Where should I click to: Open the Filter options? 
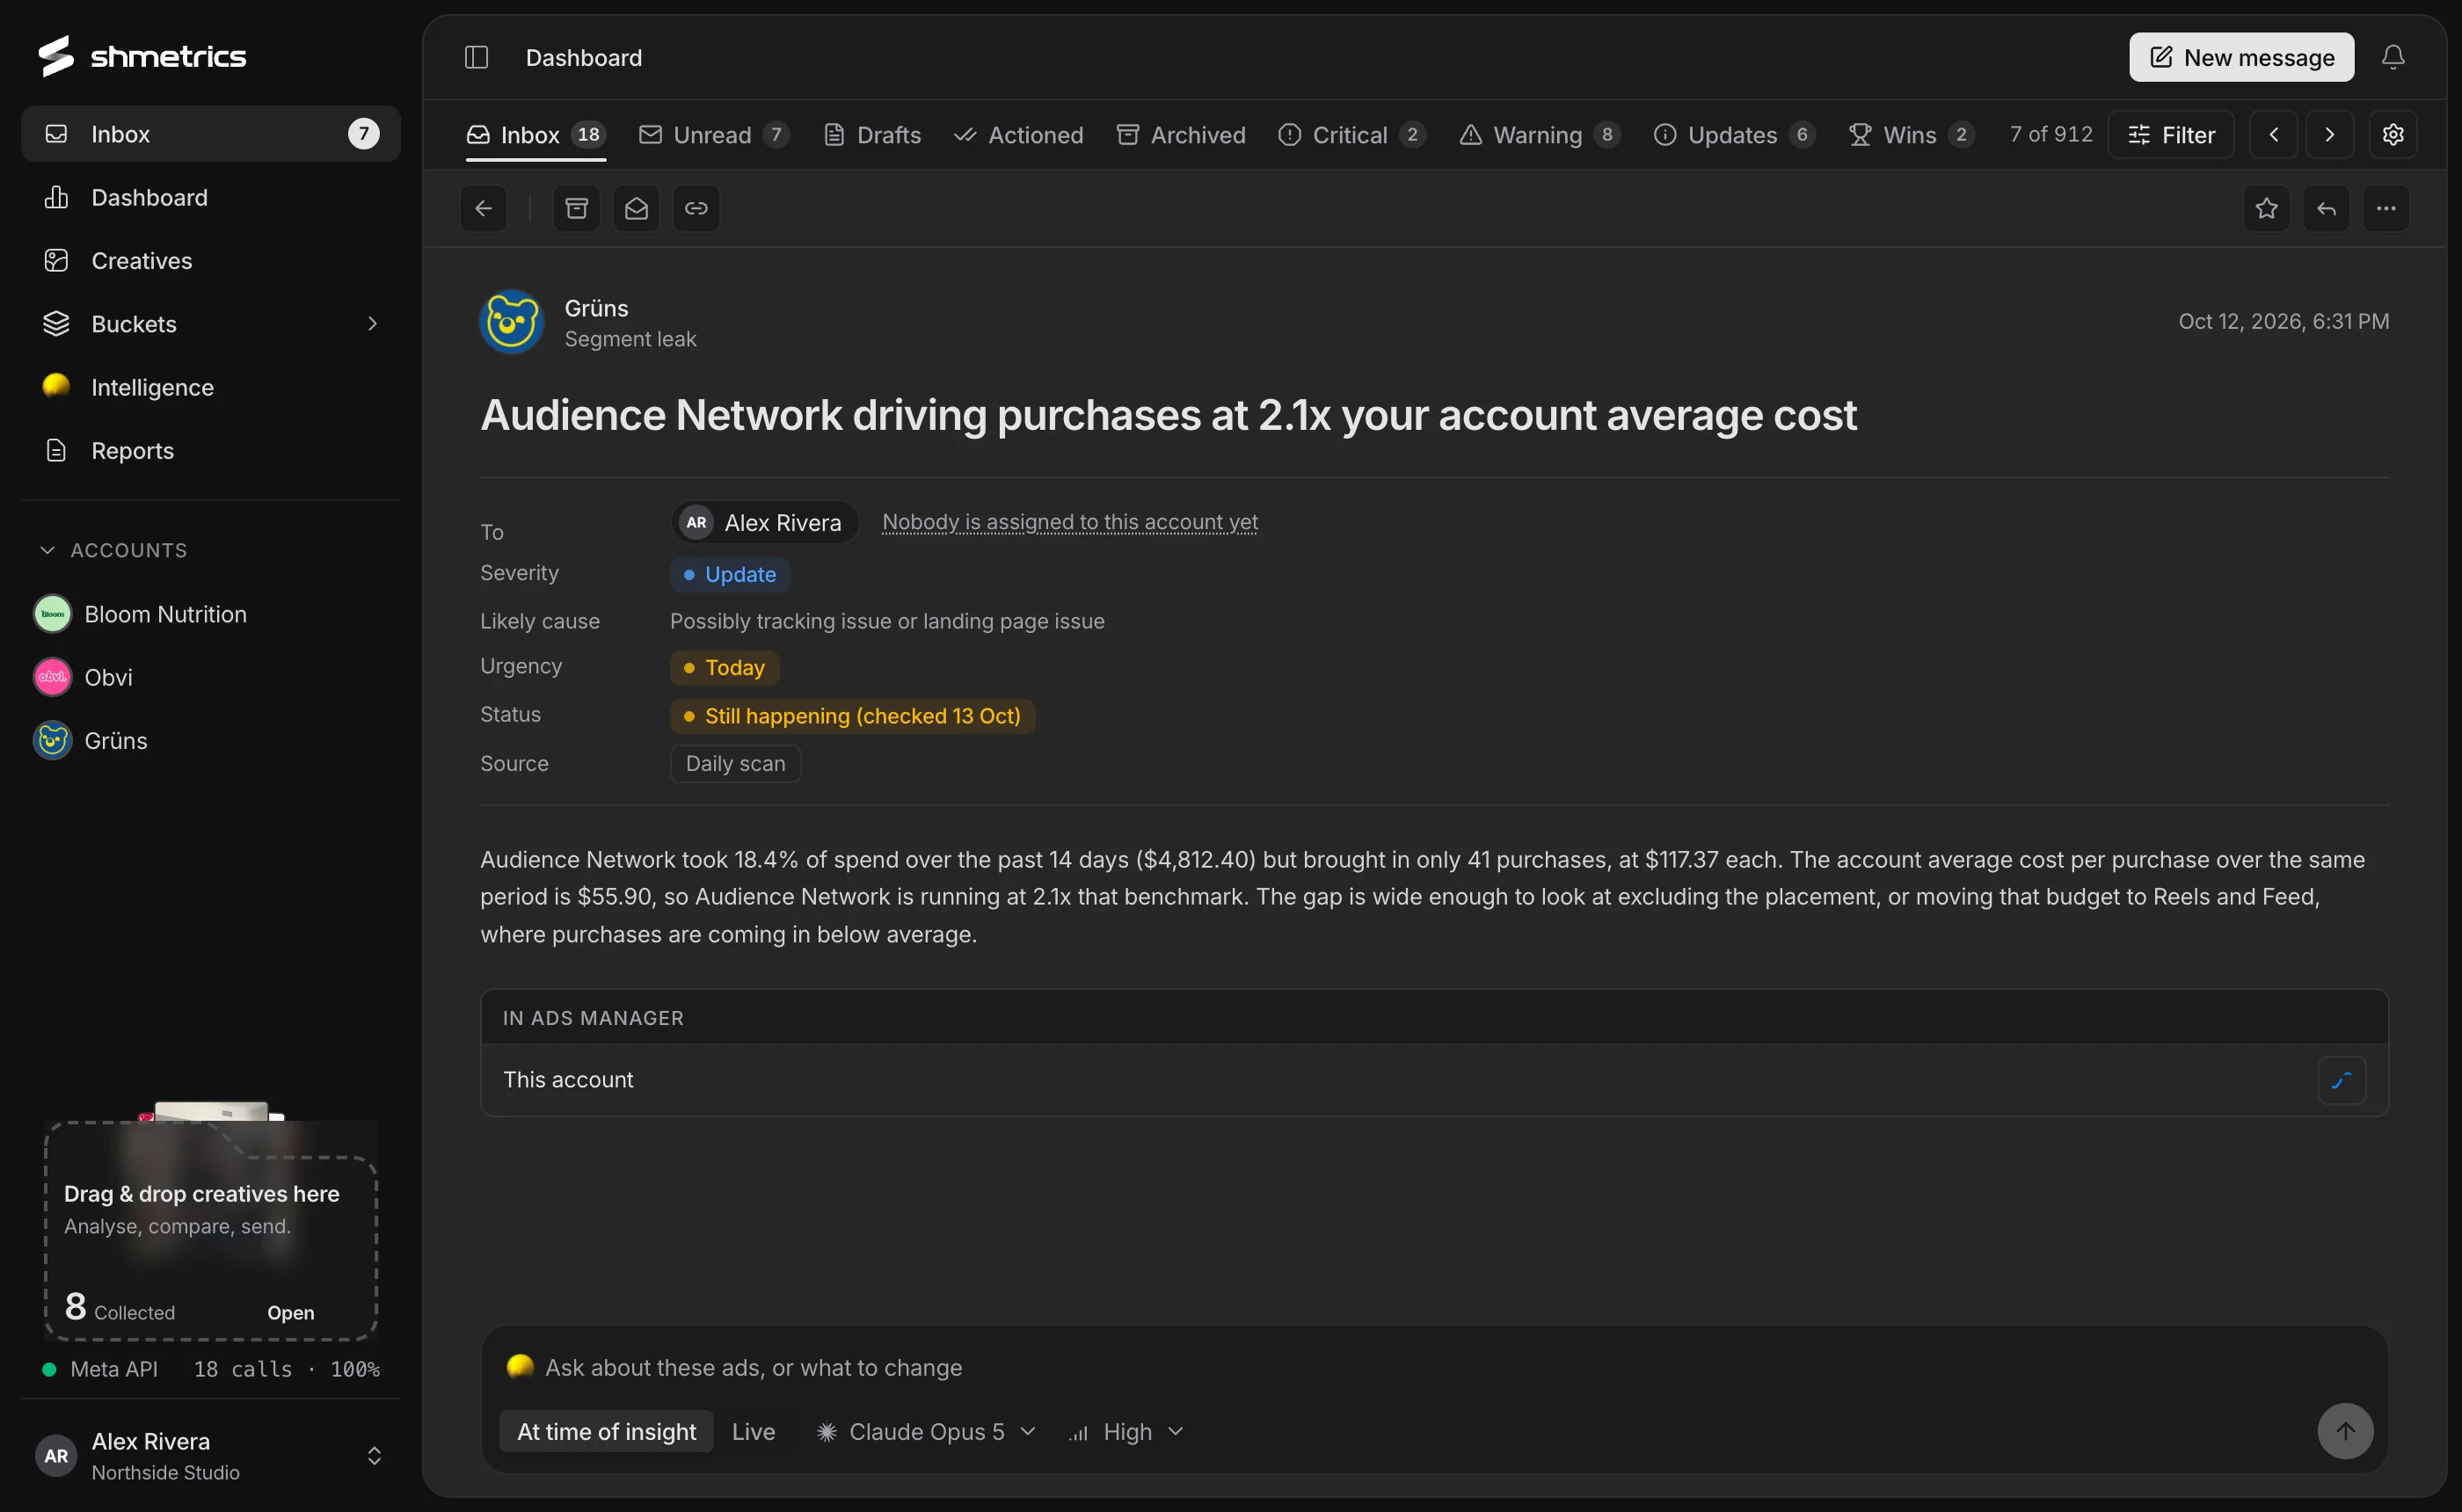(2171, 134)
